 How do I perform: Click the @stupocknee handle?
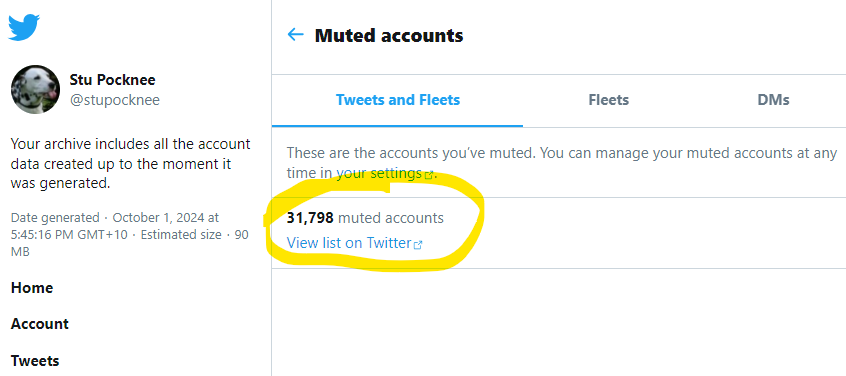pyautogui.click(x=114, y=100)
